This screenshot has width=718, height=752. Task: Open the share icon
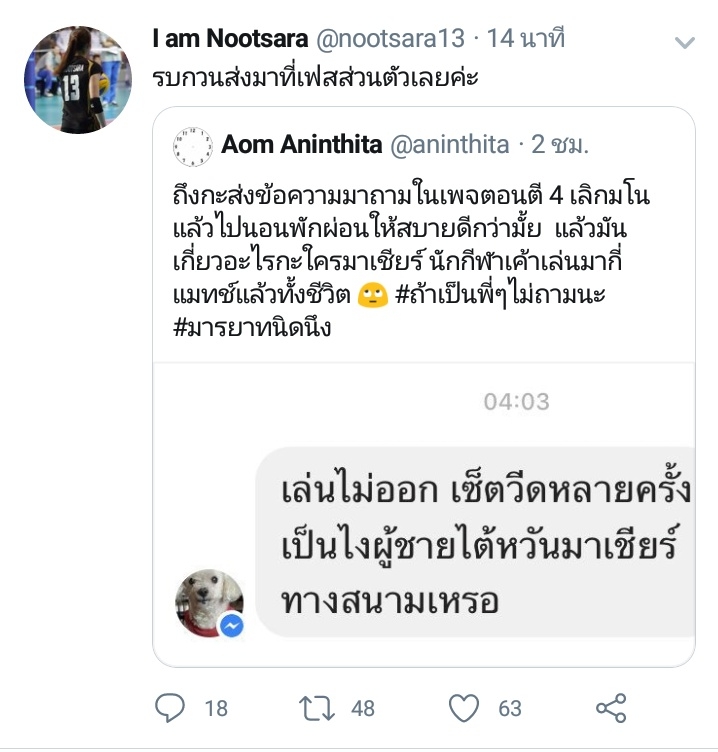pyautogui.click(x=611, y=708)
